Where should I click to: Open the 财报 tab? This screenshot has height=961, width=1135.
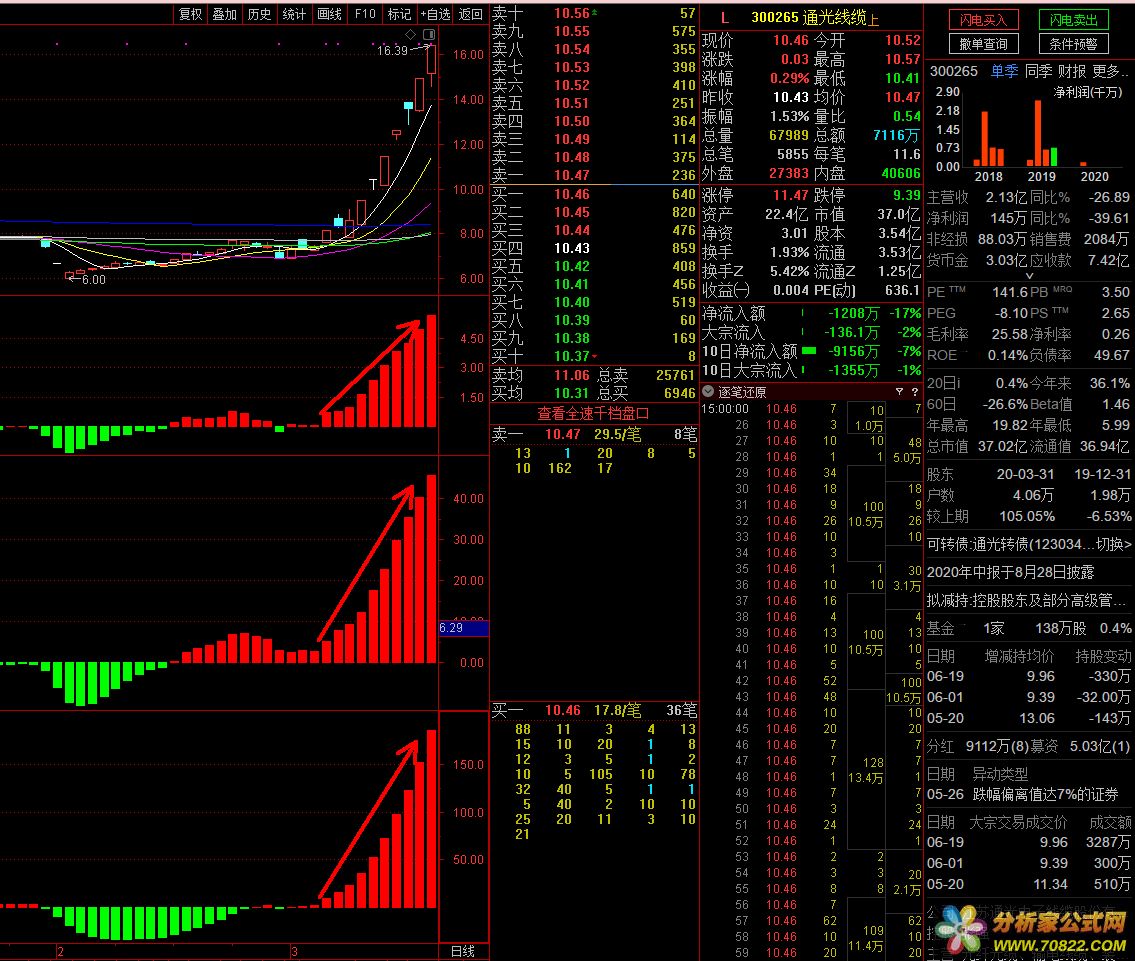pyautogui.click(x=1072, y=71)
